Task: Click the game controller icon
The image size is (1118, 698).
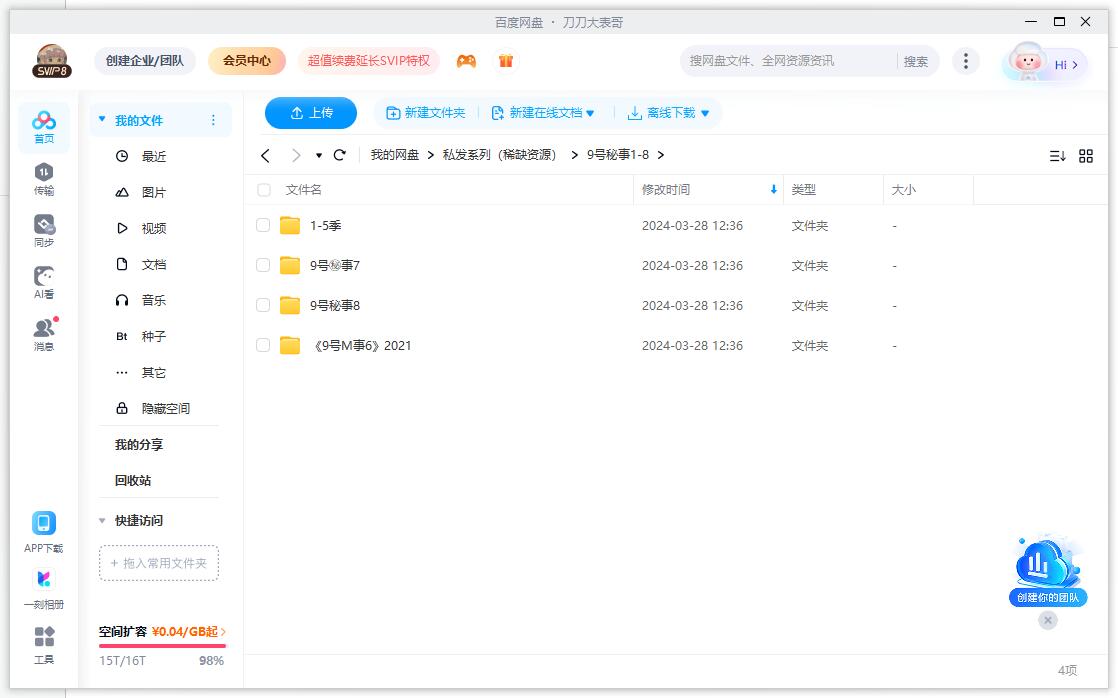Action: point(466,61)
